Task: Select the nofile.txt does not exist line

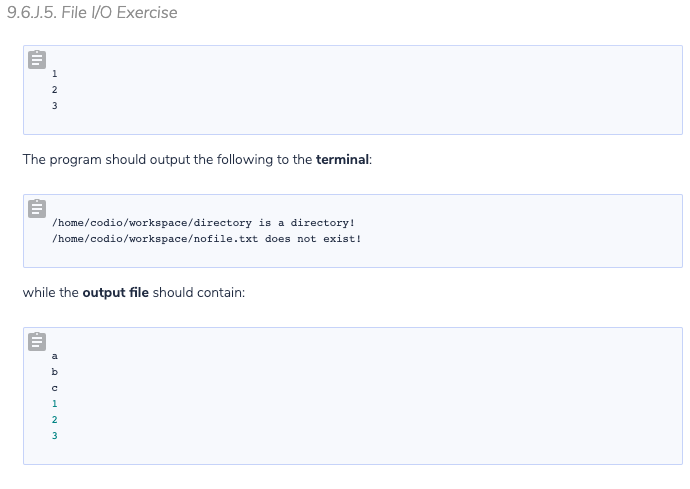Action: [x=206, y=239]
